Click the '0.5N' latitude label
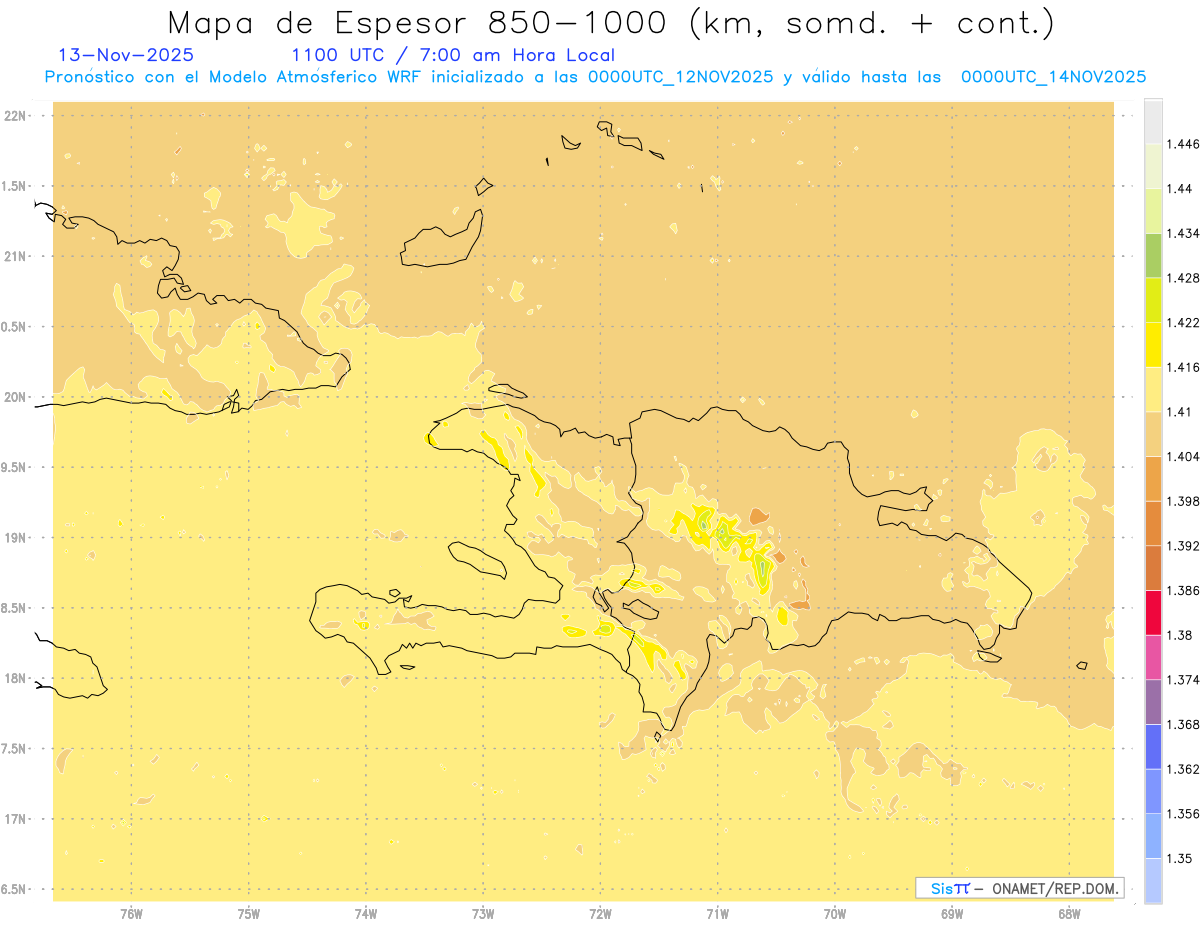The image size is (1200, 927). click(x=14, y=327)
